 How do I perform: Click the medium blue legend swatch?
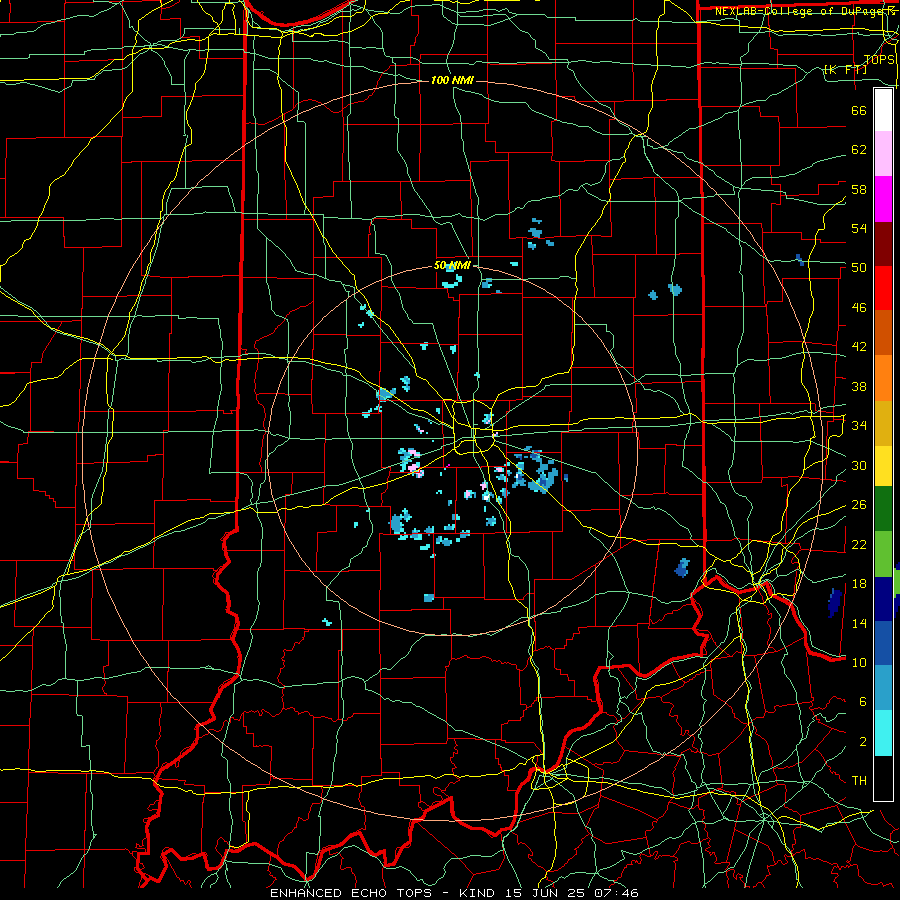883,643
